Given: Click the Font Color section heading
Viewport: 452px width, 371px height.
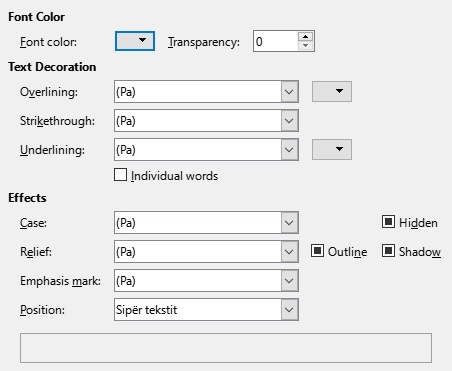Looking at the screenshot, I should coord(37,17).
